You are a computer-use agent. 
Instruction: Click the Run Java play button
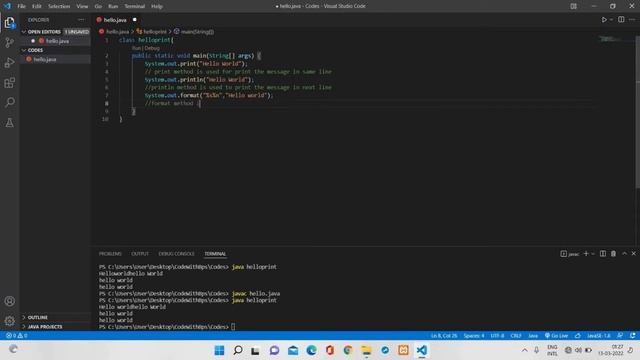point(604,20)
